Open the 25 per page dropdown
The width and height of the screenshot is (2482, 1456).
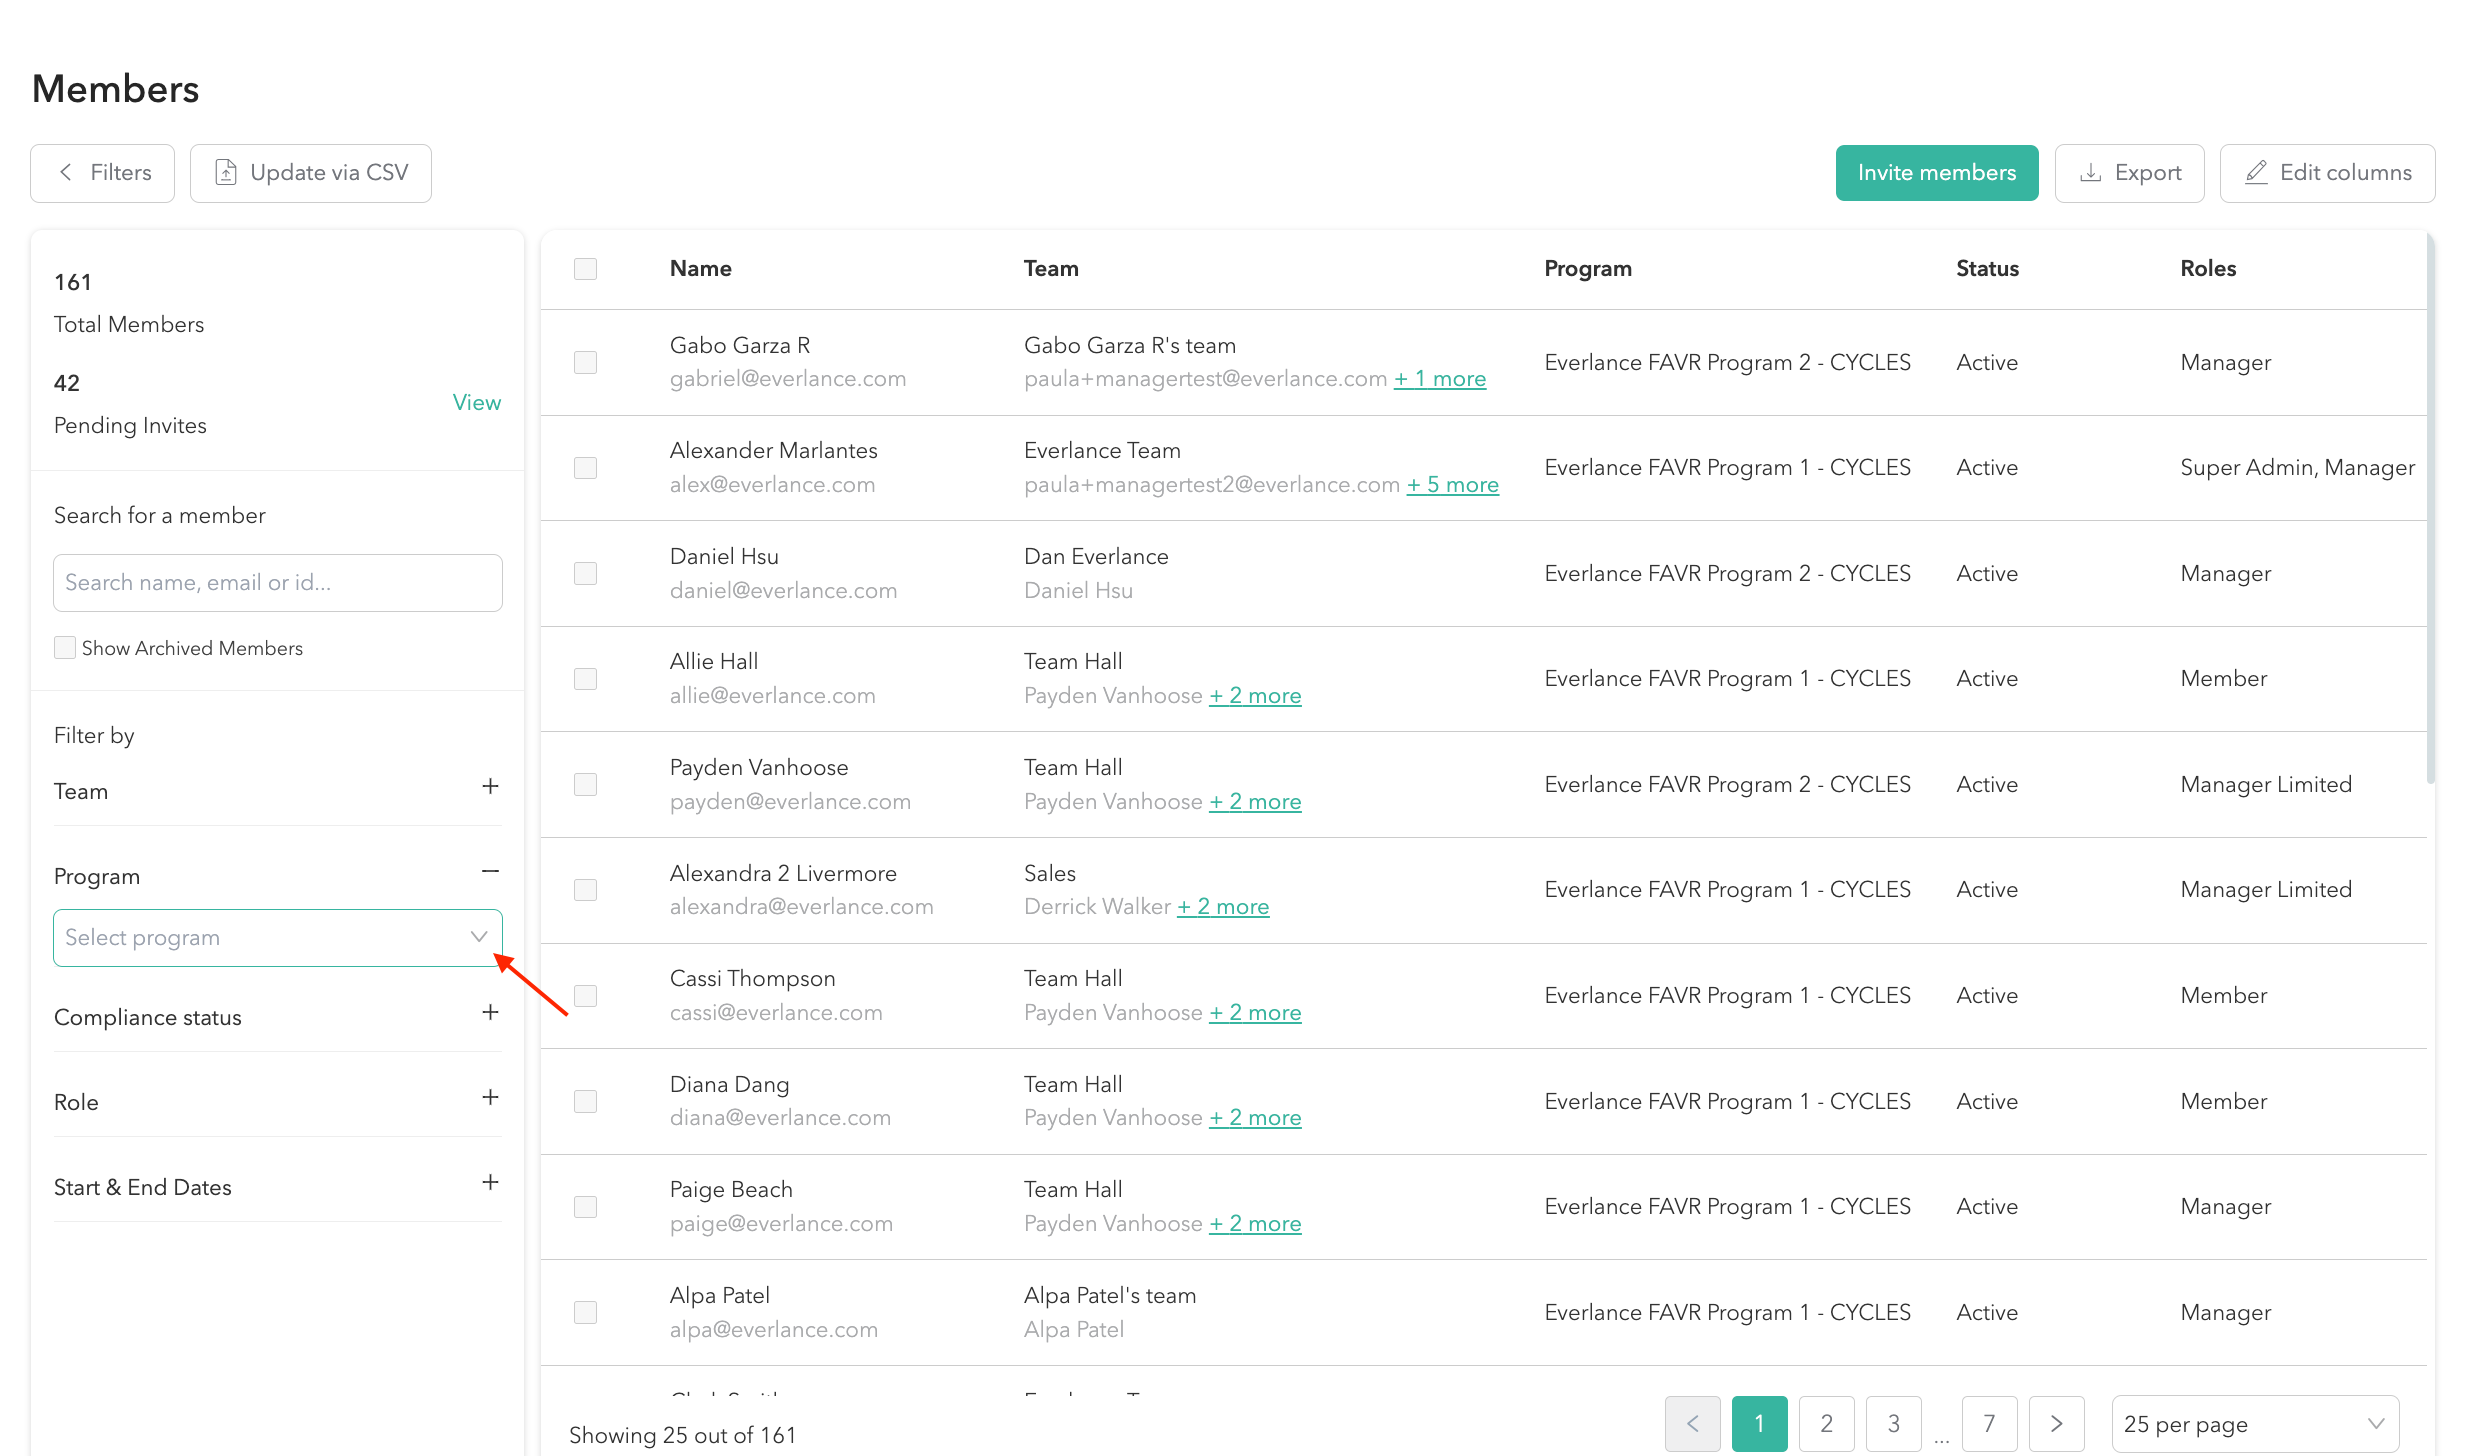(2254, 1422)
